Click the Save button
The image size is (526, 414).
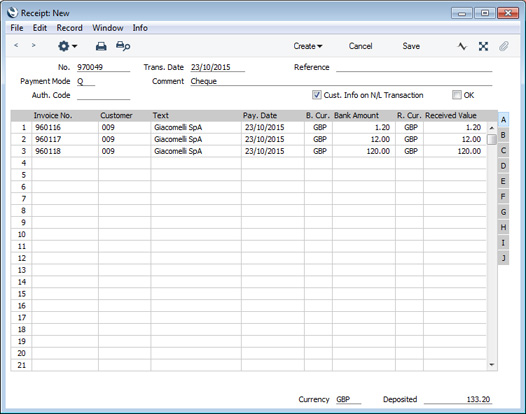click(x=411, y=46)
